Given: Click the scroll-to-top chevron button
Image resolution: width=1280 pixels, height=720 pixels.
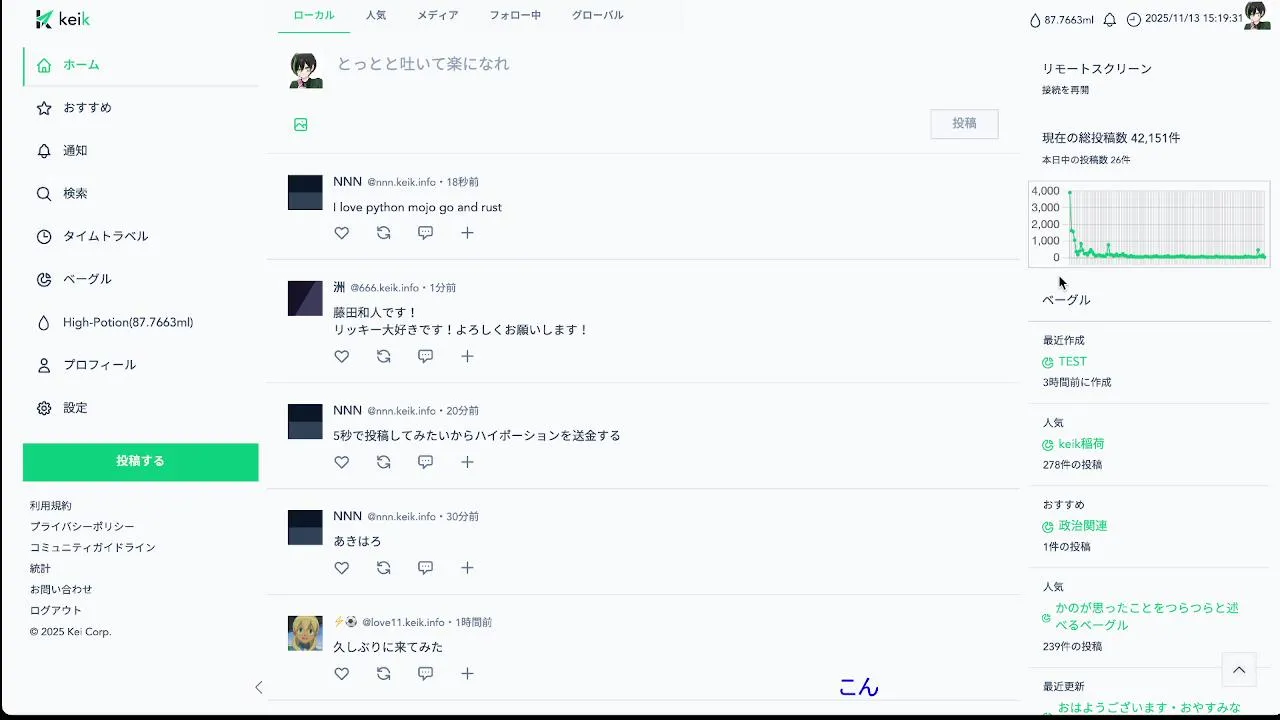Looking at the screenshot, I should (1238, 670).
